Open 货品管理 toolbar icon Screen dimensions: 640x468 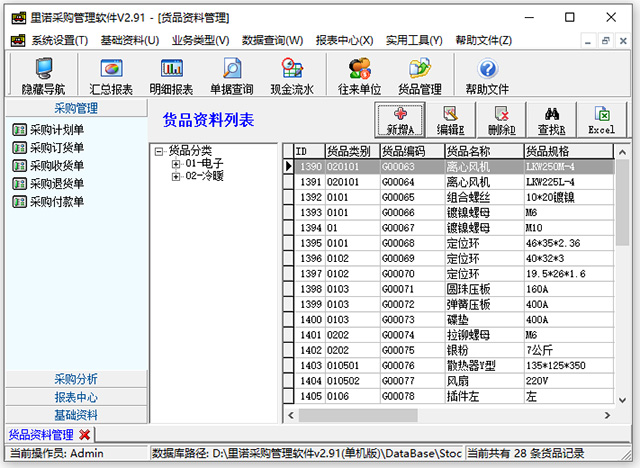click(x=420, y=76)
